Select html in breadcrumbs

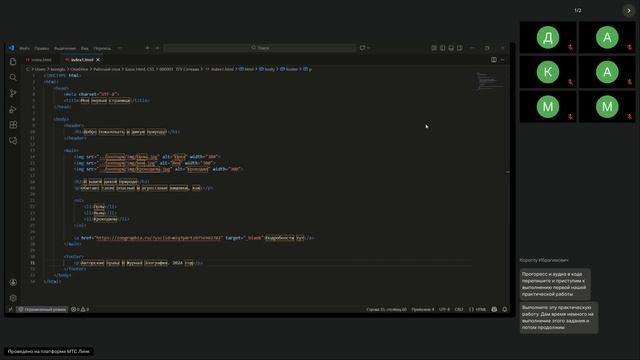[246, 69]
